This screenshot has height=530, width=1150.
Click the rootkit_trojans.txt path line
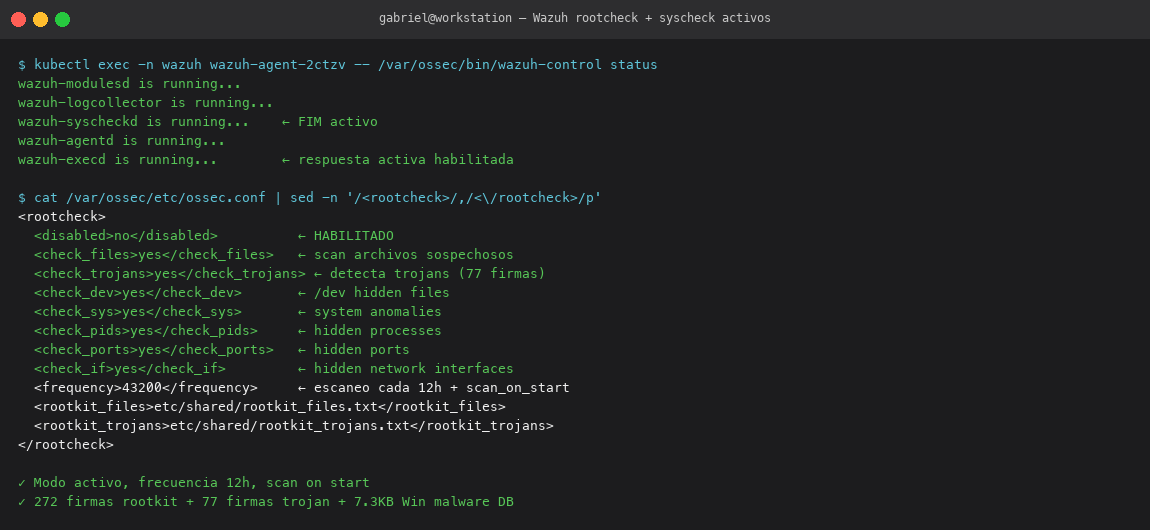pos(293,427)
